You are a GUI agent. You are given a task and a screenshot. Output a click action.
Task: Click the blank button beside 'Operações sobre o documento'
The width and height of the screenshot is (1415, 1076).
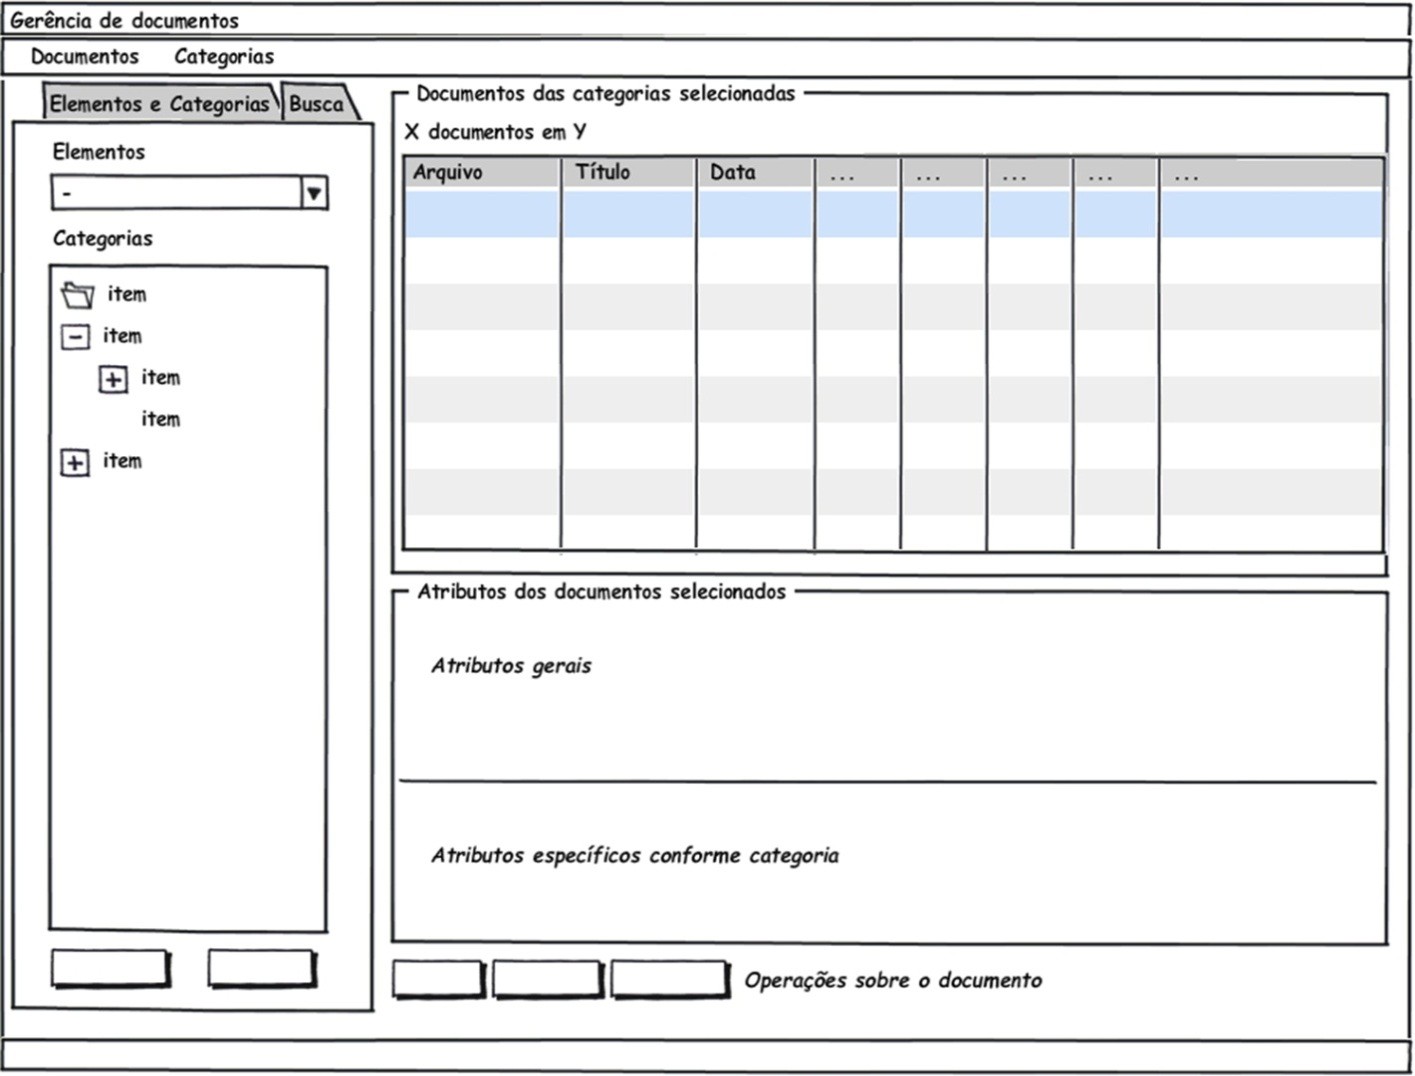[x=670, y=979]
